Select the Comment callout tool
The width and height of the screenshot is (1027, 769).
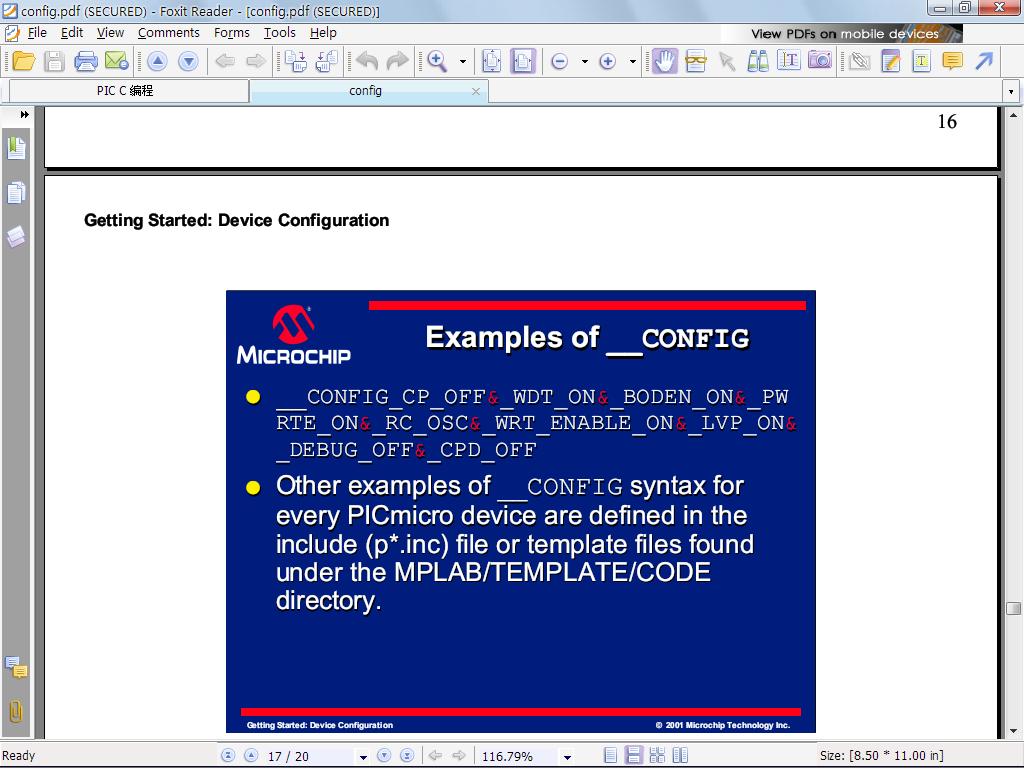(952, 62)
